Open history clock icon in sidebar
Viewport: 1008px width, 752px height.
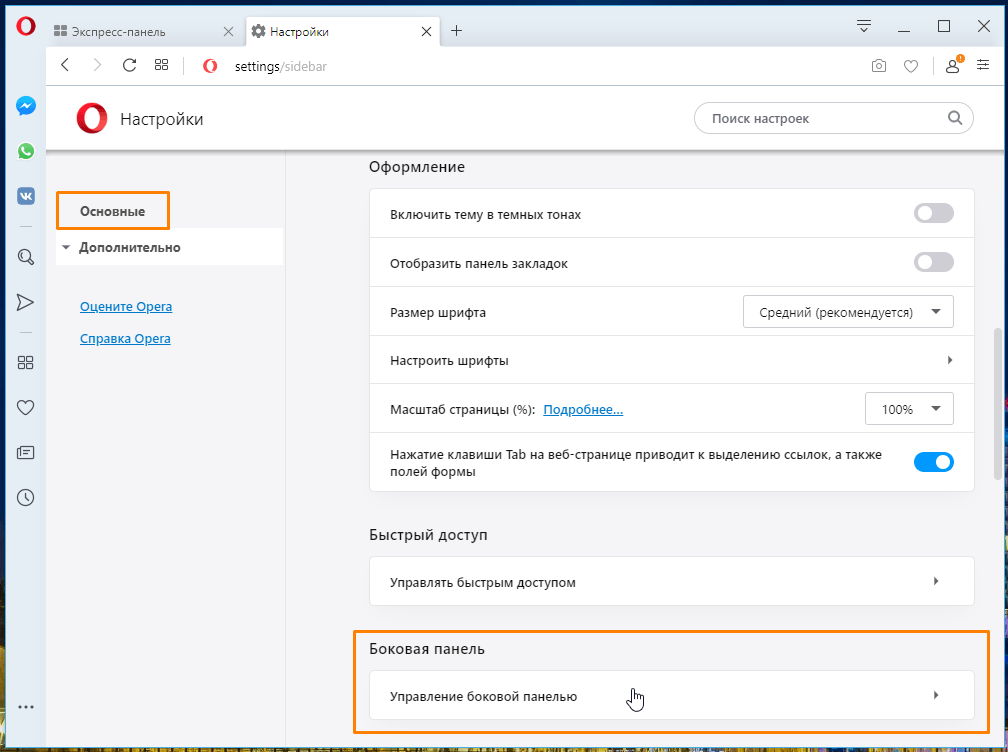pos(25,497)
